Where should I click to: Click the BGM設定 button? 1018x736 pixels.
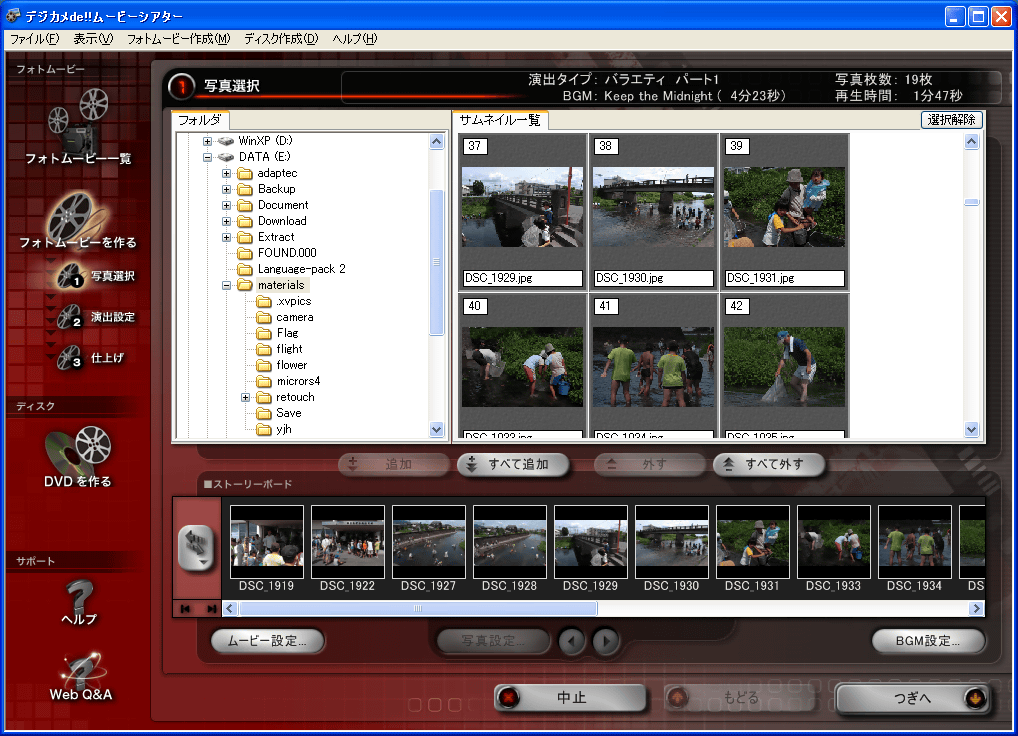pos(928,641)
